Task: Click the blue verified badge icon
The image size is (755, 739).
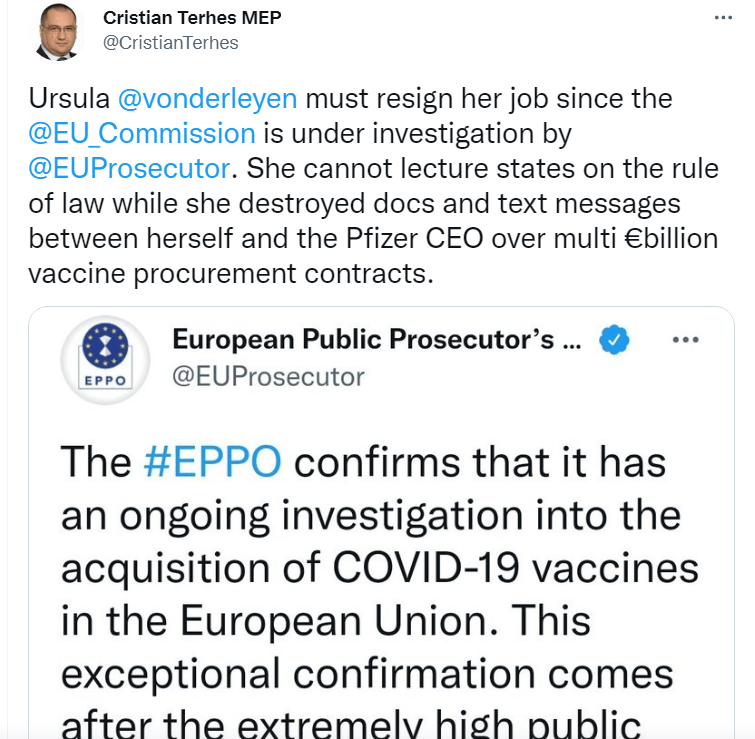Action: pyautogui.click(x=614, y=341)
